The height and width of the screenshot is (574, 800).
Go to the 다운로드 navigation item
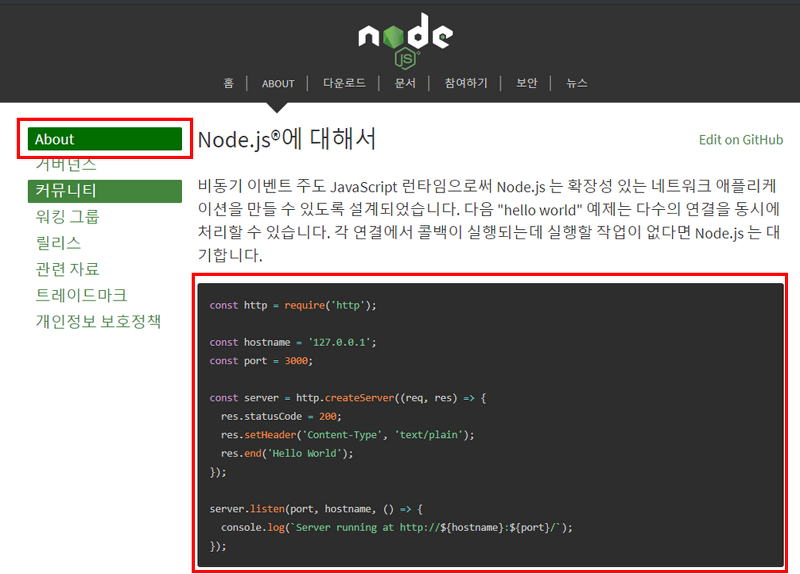coord(344,83)
